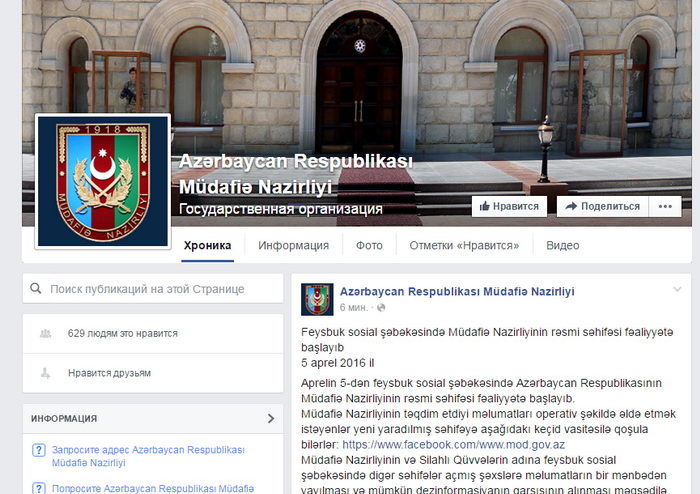Open the Отметки «Нравится» tab
This screenshot has height=494, width=700.
point(464,245)
